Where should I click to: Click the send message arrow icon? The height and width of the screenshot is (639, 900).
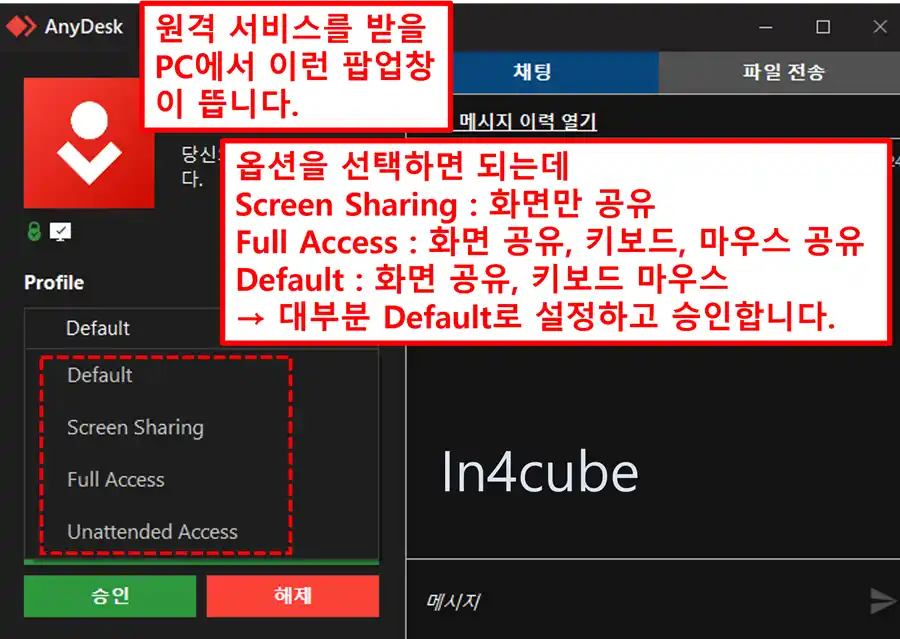[883, 600]
